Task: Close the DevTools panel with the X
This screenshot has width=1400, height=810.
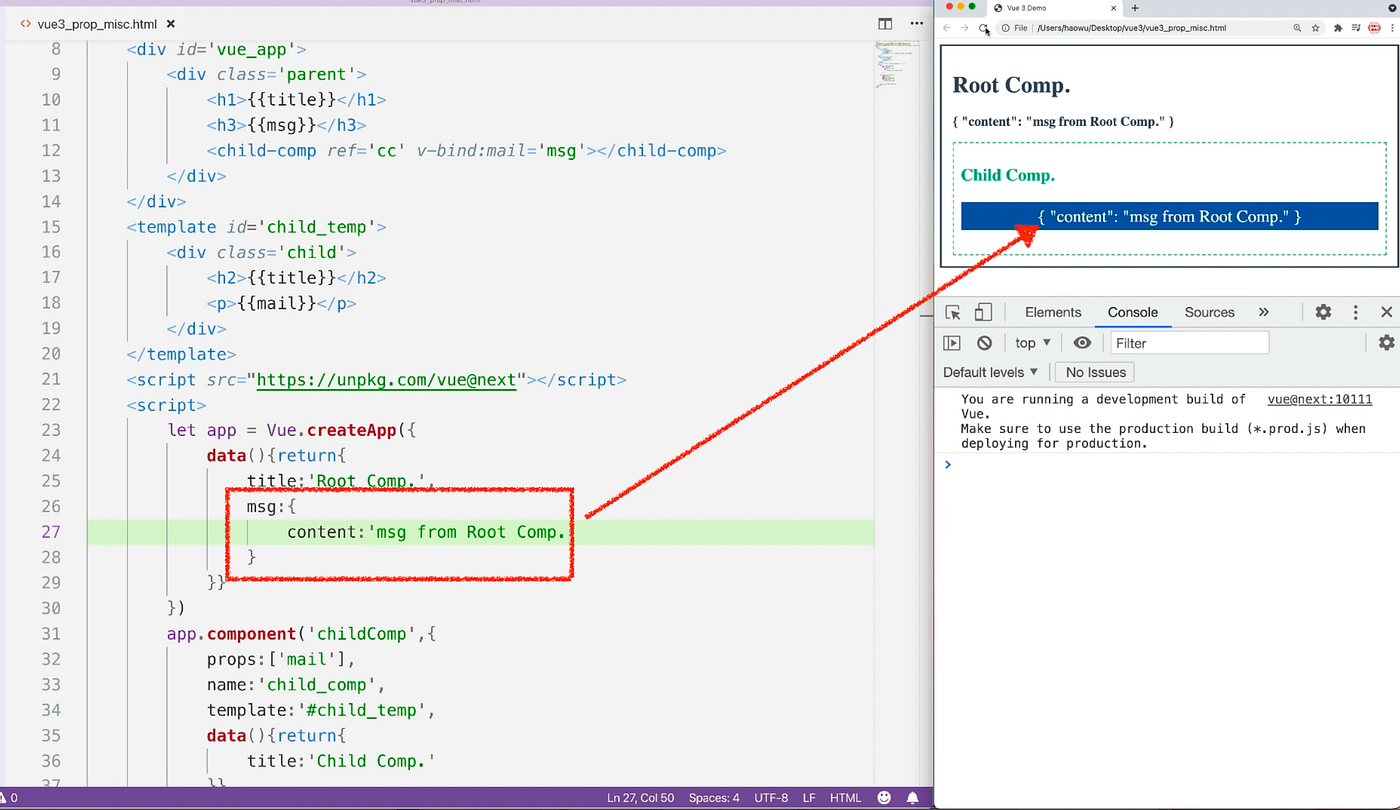Action: [1386, 312]
